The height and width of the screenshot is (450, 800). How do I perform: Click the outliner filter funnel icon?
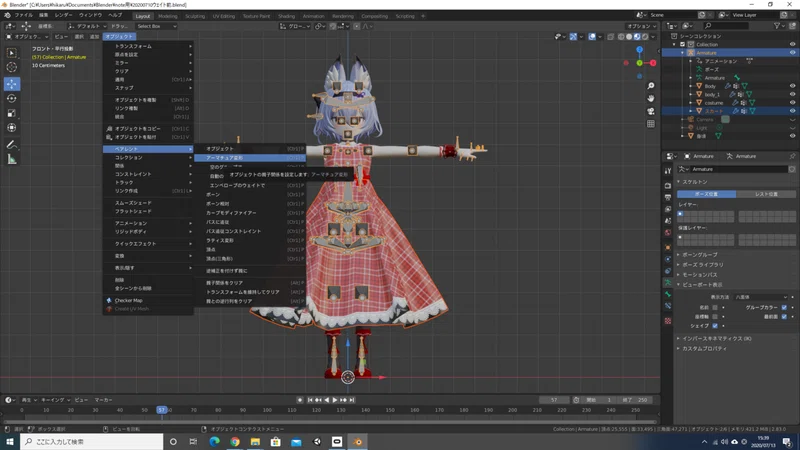point(777,26)
